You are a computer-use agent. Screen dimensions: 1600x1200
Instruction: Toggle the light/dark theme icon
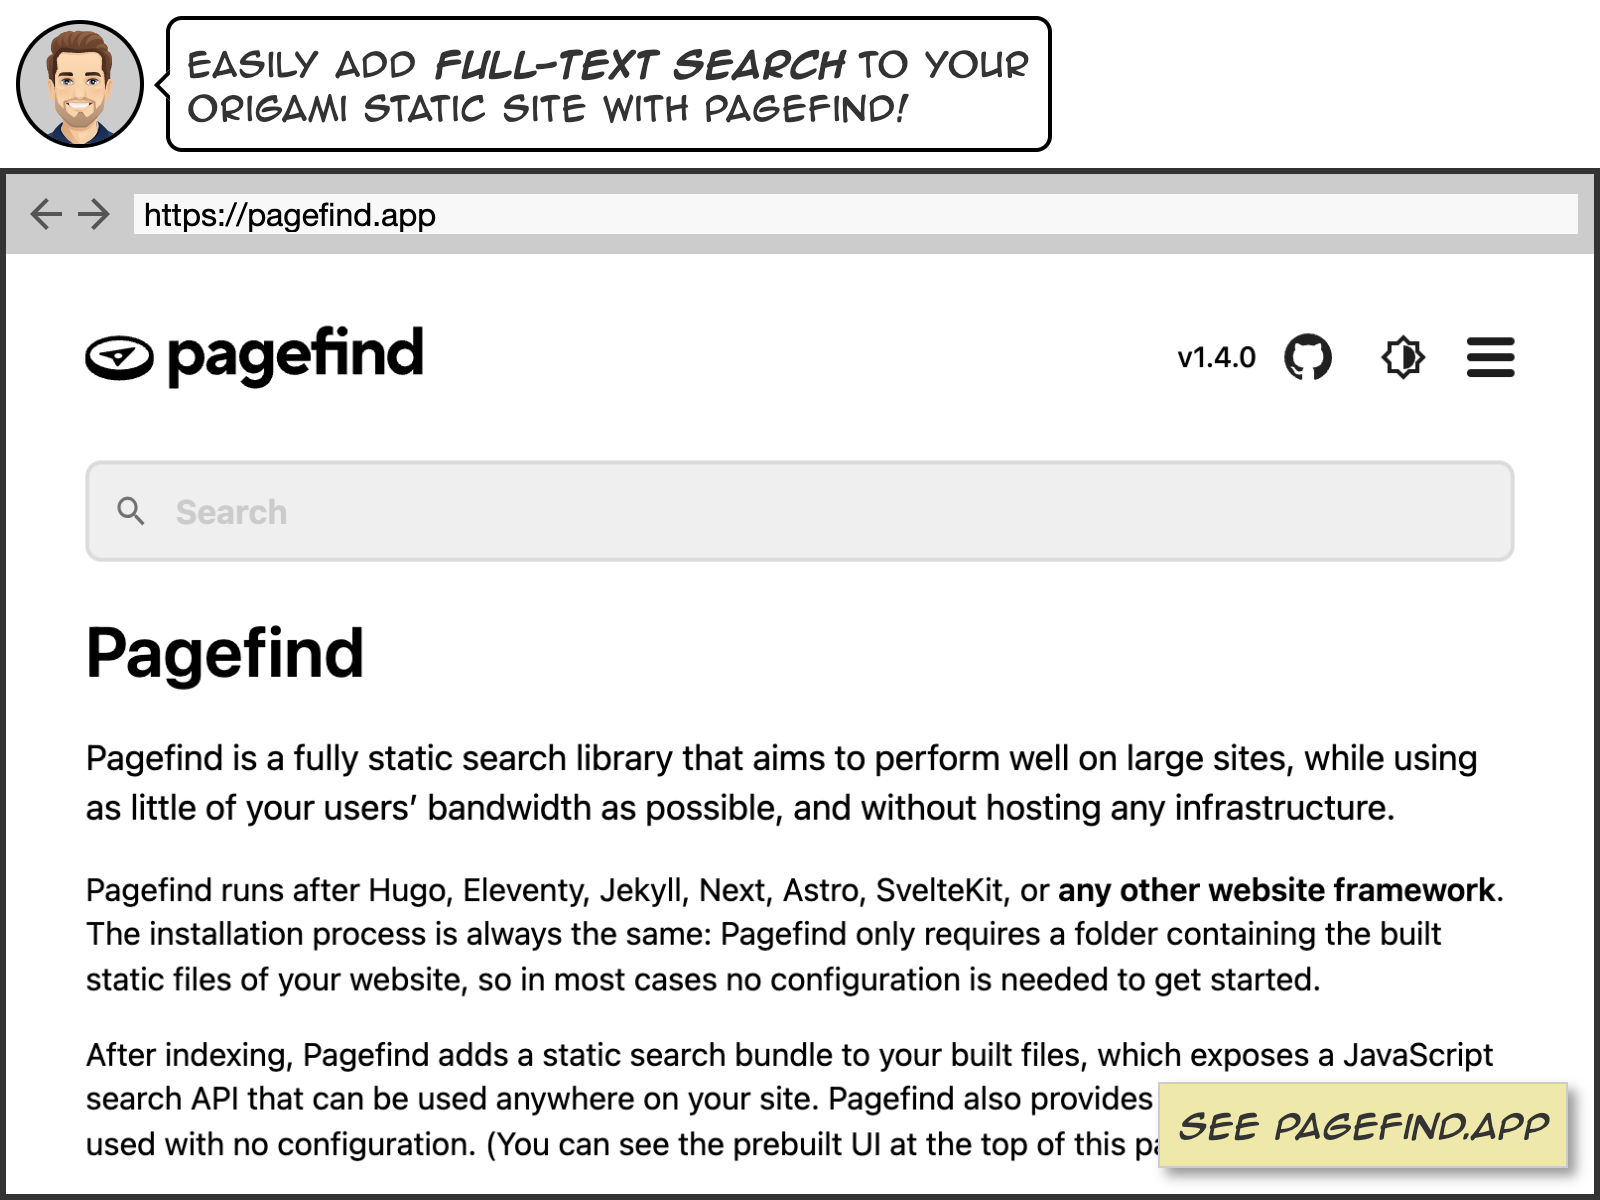click(1402, 357)
